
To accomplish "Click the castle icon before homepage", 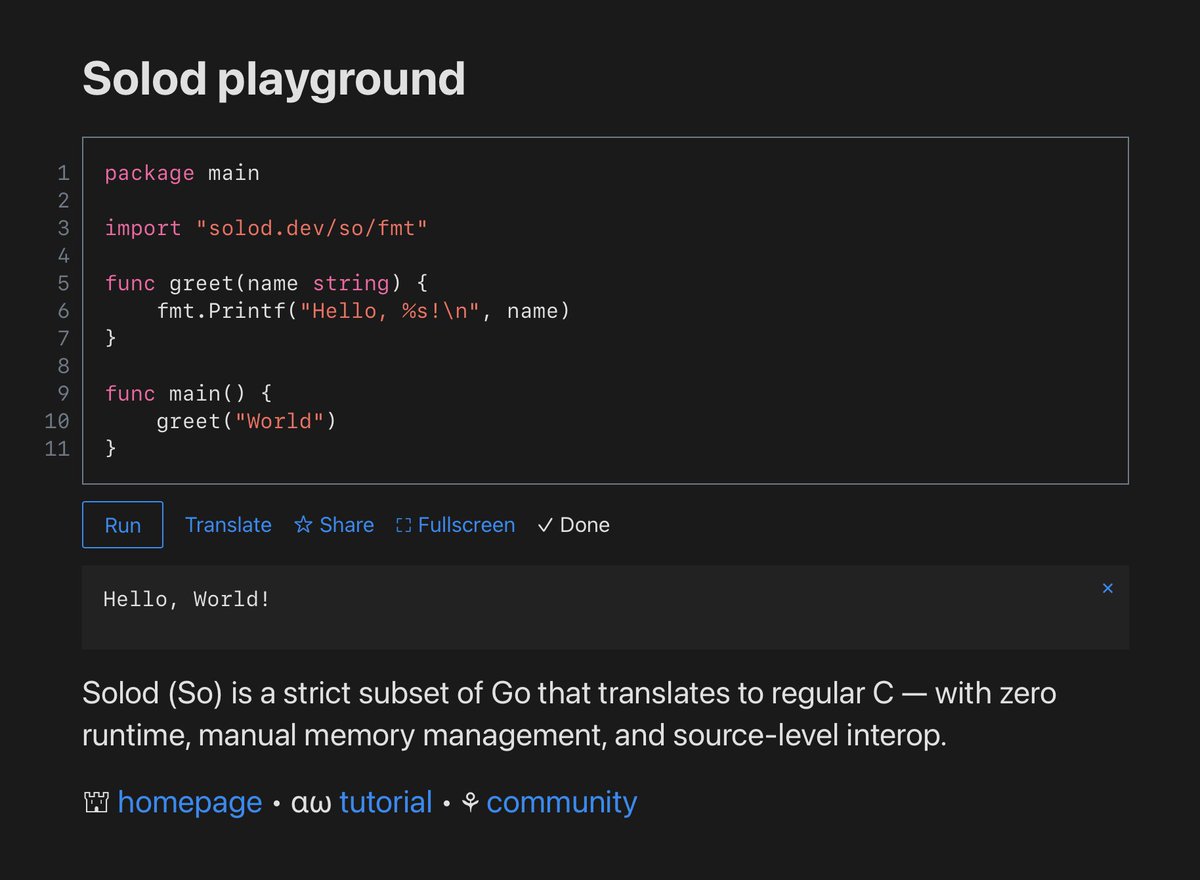I will tap(97, 802).
